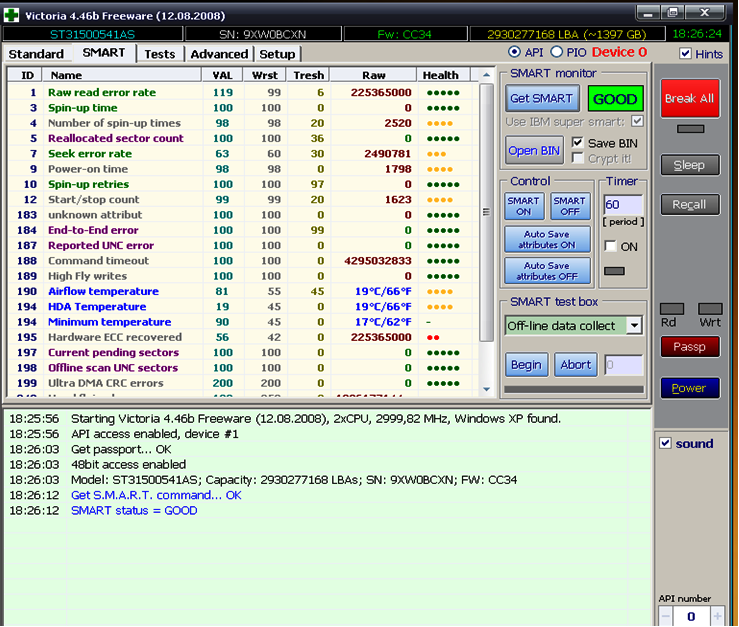739x627 pixels.
Task: Switch to the Setup tab
Action: tap(277, 54)
